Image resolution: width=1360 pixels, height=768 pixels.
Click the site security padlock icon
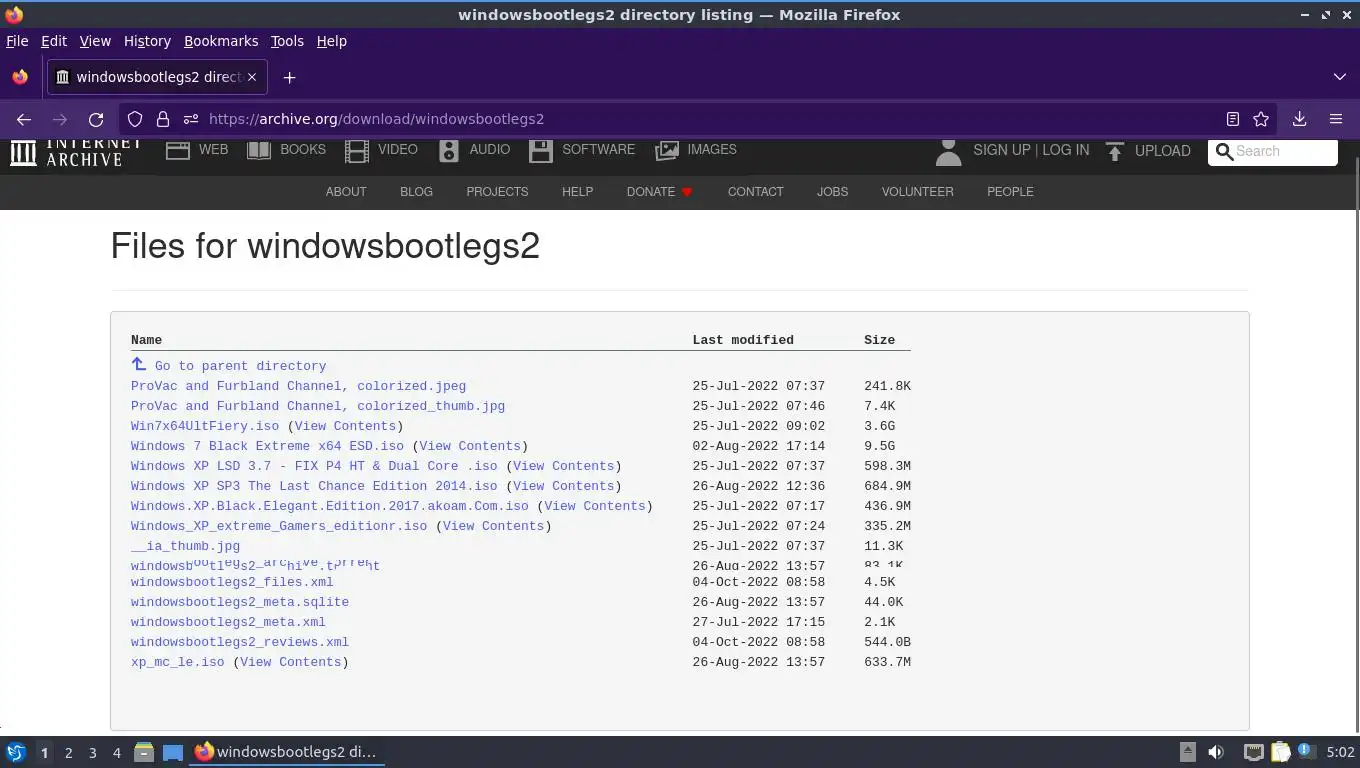click(x=163, y=119)
